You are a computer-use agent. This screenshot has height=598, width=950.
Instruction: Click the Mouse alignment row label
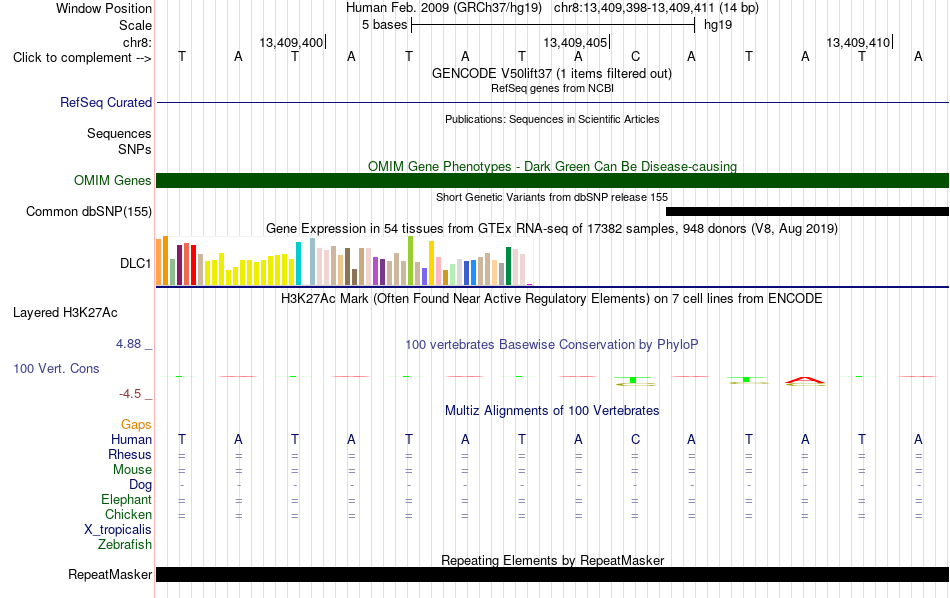point(132,470)
